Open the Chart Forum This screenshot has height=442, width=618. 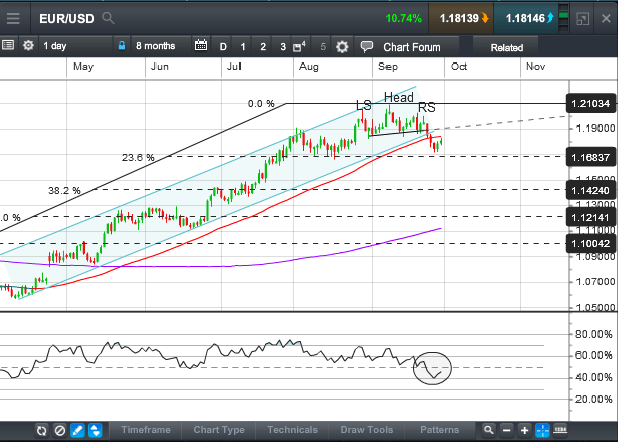click(x=411, y=47)
